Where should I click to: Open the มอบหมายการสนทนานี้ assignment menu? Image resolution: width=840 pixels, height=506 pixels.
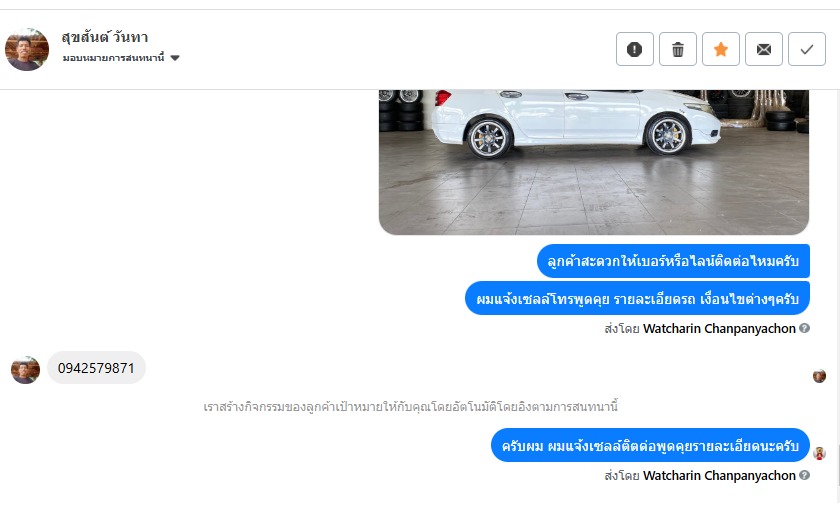[x=121, y=58]
